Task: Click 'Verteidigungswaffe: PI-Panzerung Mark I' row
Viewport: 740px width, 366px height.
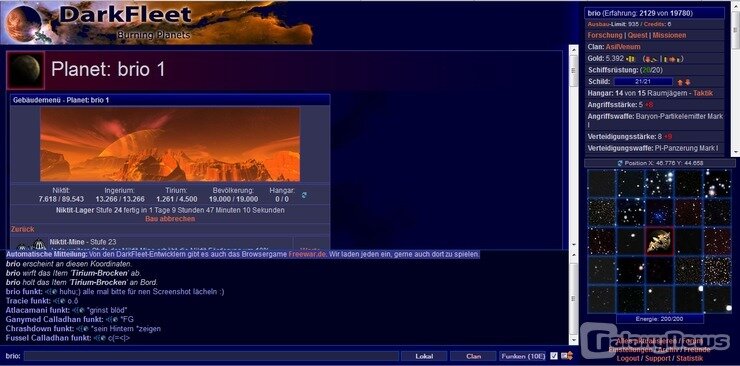Action: 655,148
